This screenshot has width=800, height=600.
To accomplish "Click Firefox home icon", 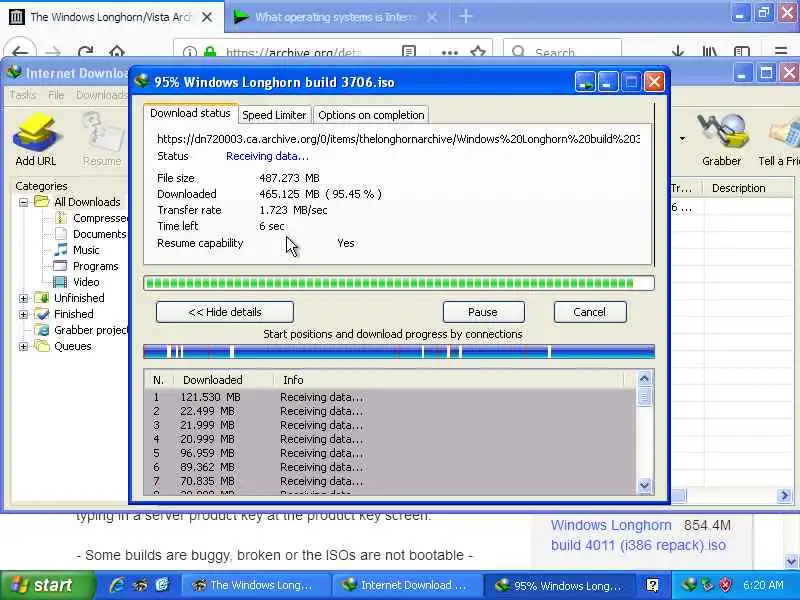I will pos(117,52).
